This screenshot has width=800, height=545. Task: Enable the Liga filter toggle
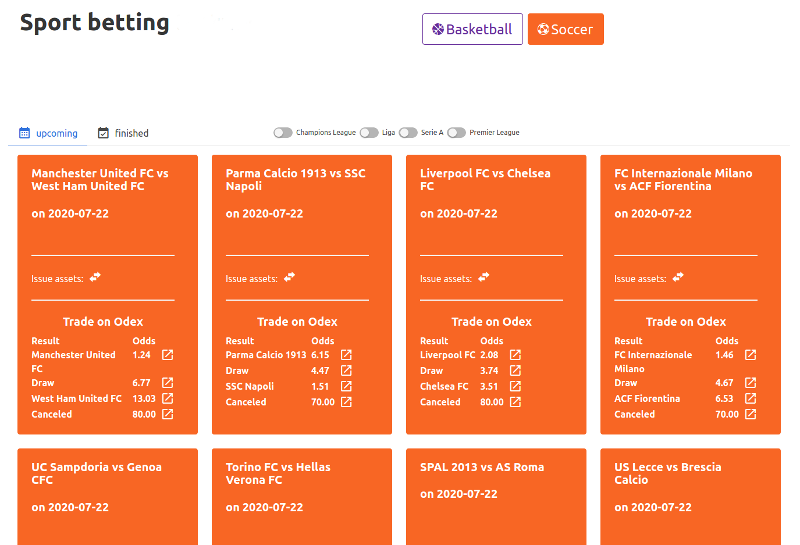click(x=369, y=133)
